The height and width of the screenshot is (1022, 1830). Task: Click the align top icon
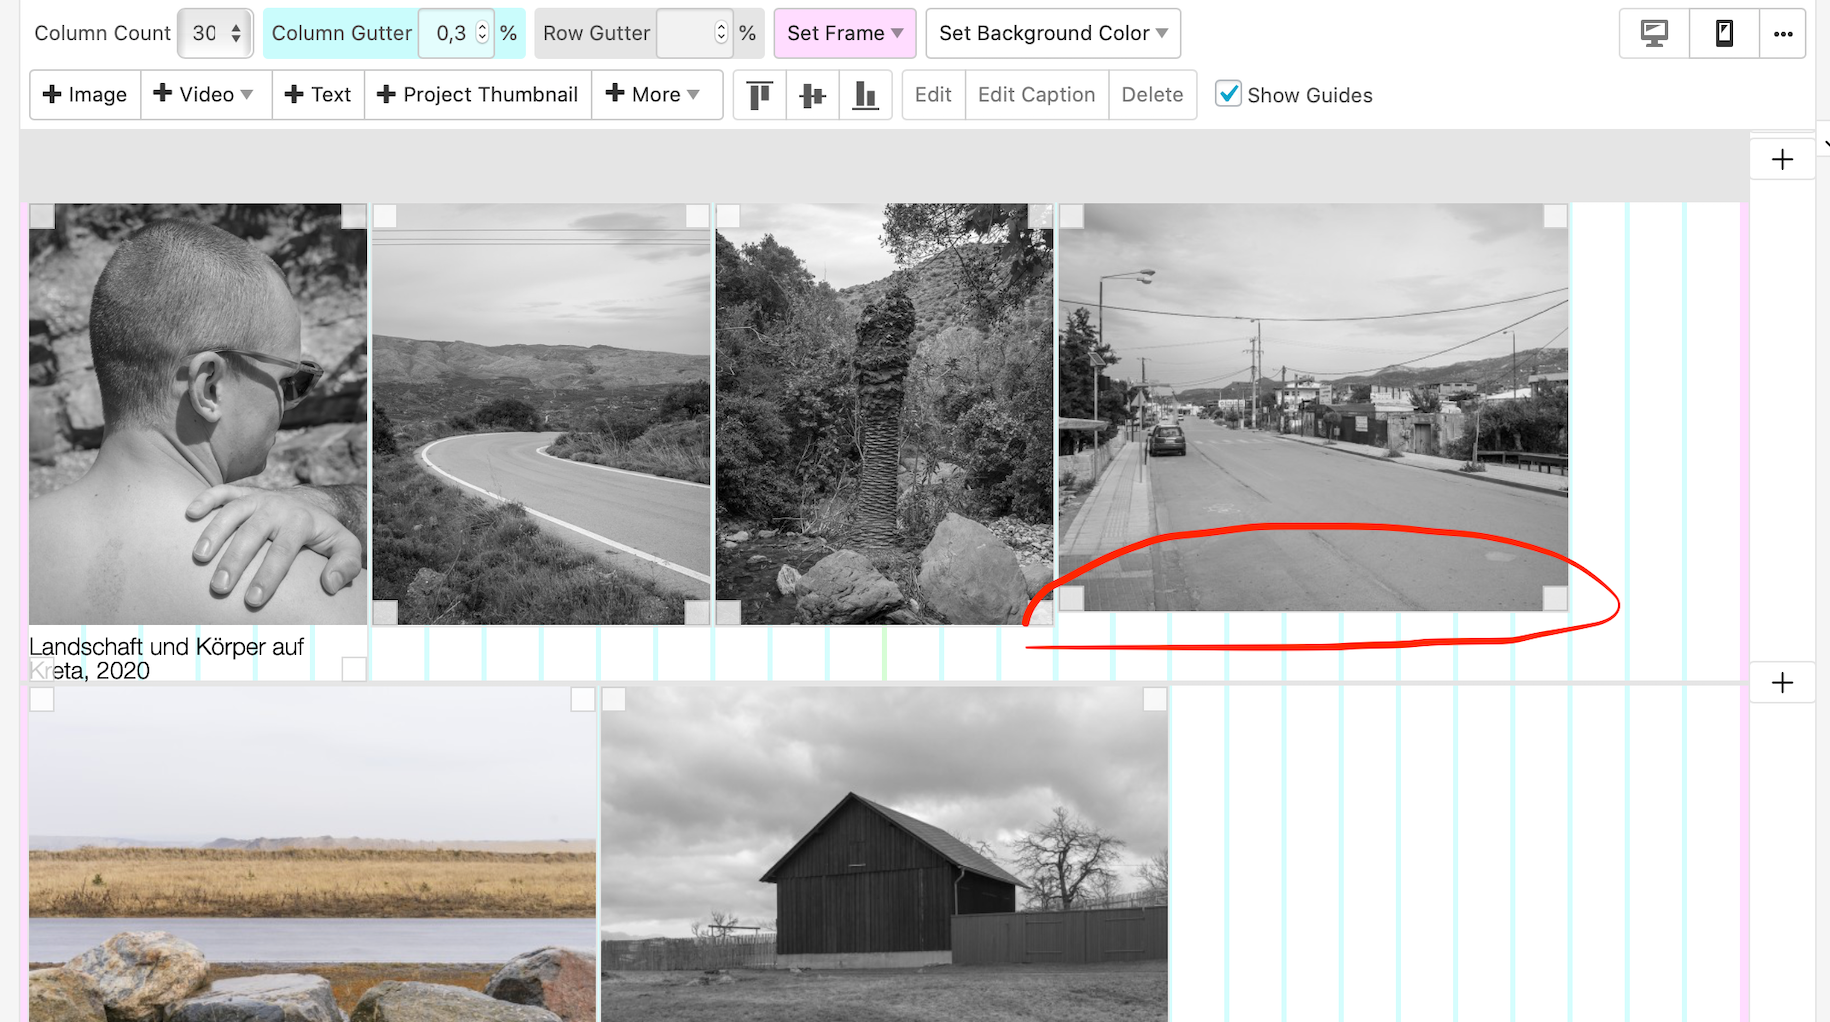(759, 95)
